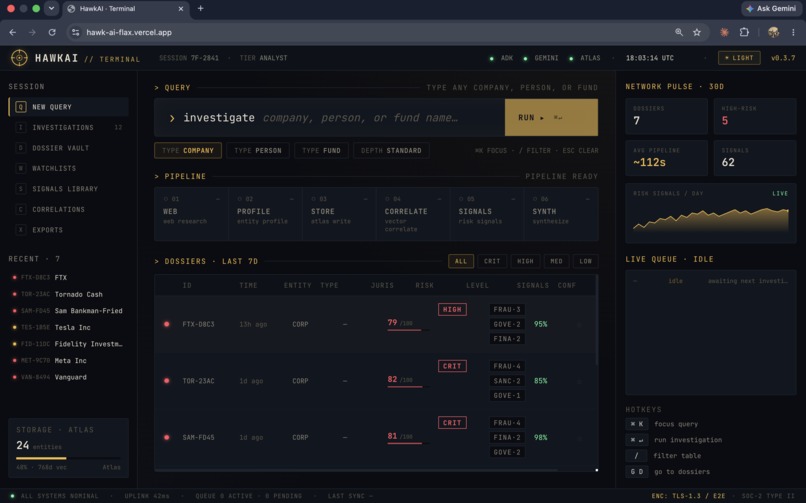Screen dimensions: 806x503
Task: Filter dossiers by LOW level
Action: click(x=585, y=261)
